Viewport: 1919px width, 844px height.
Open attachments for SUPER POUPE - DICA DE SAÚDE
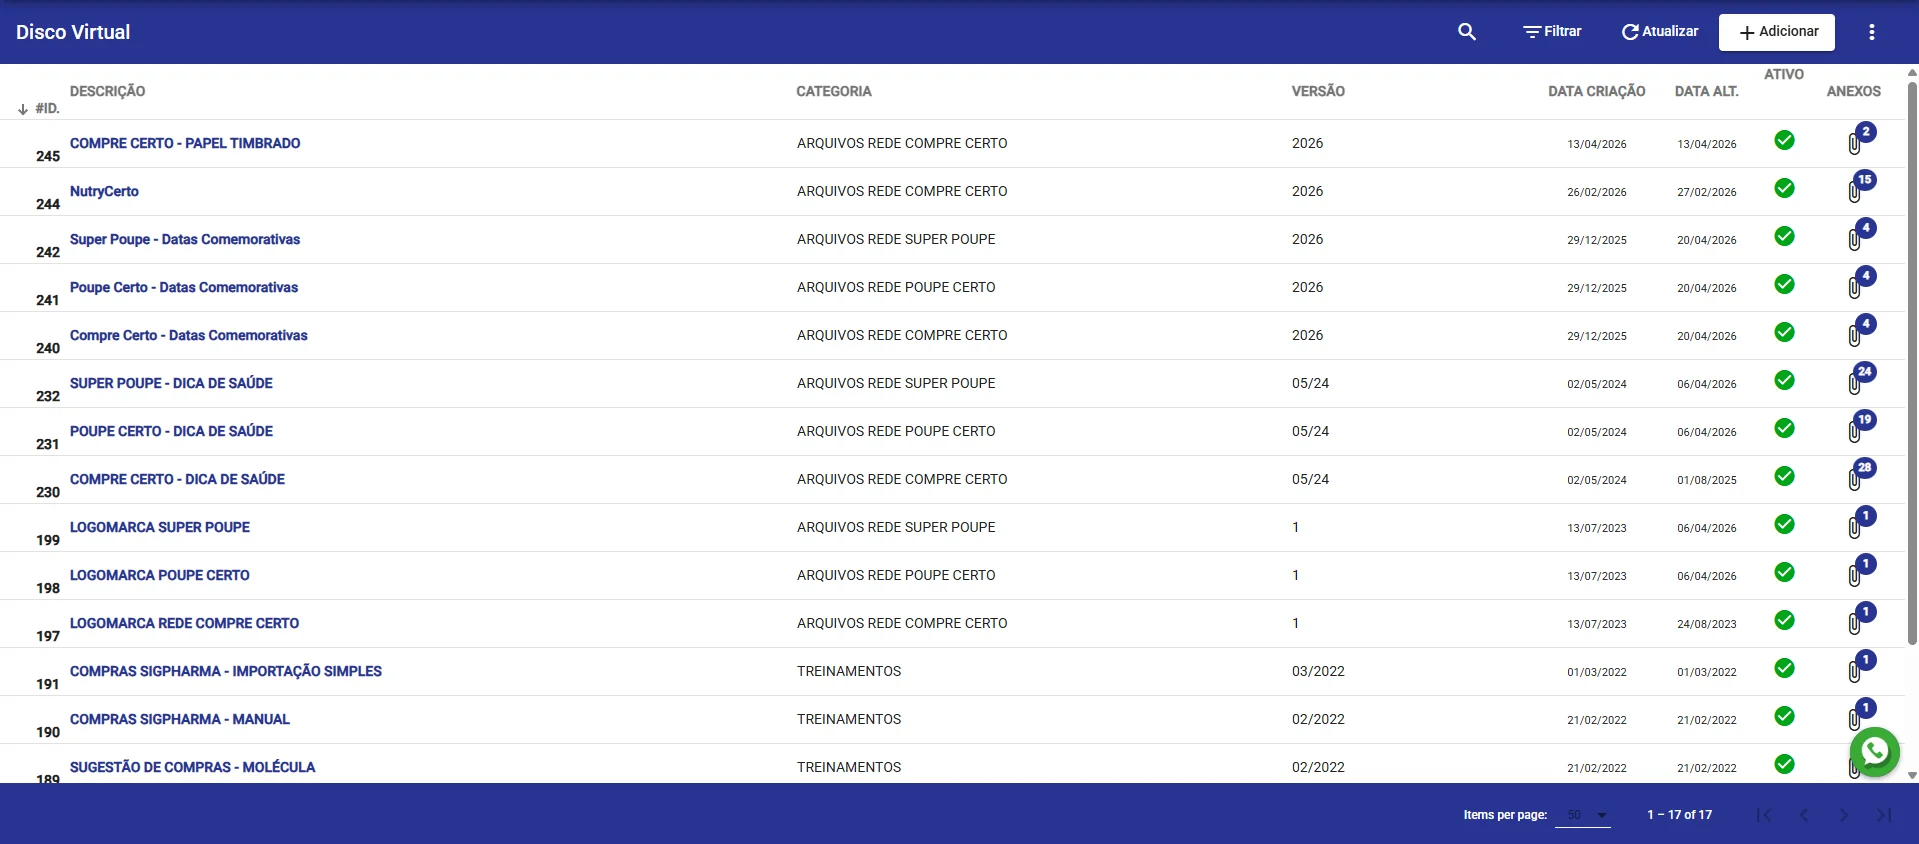[1861, 379]
